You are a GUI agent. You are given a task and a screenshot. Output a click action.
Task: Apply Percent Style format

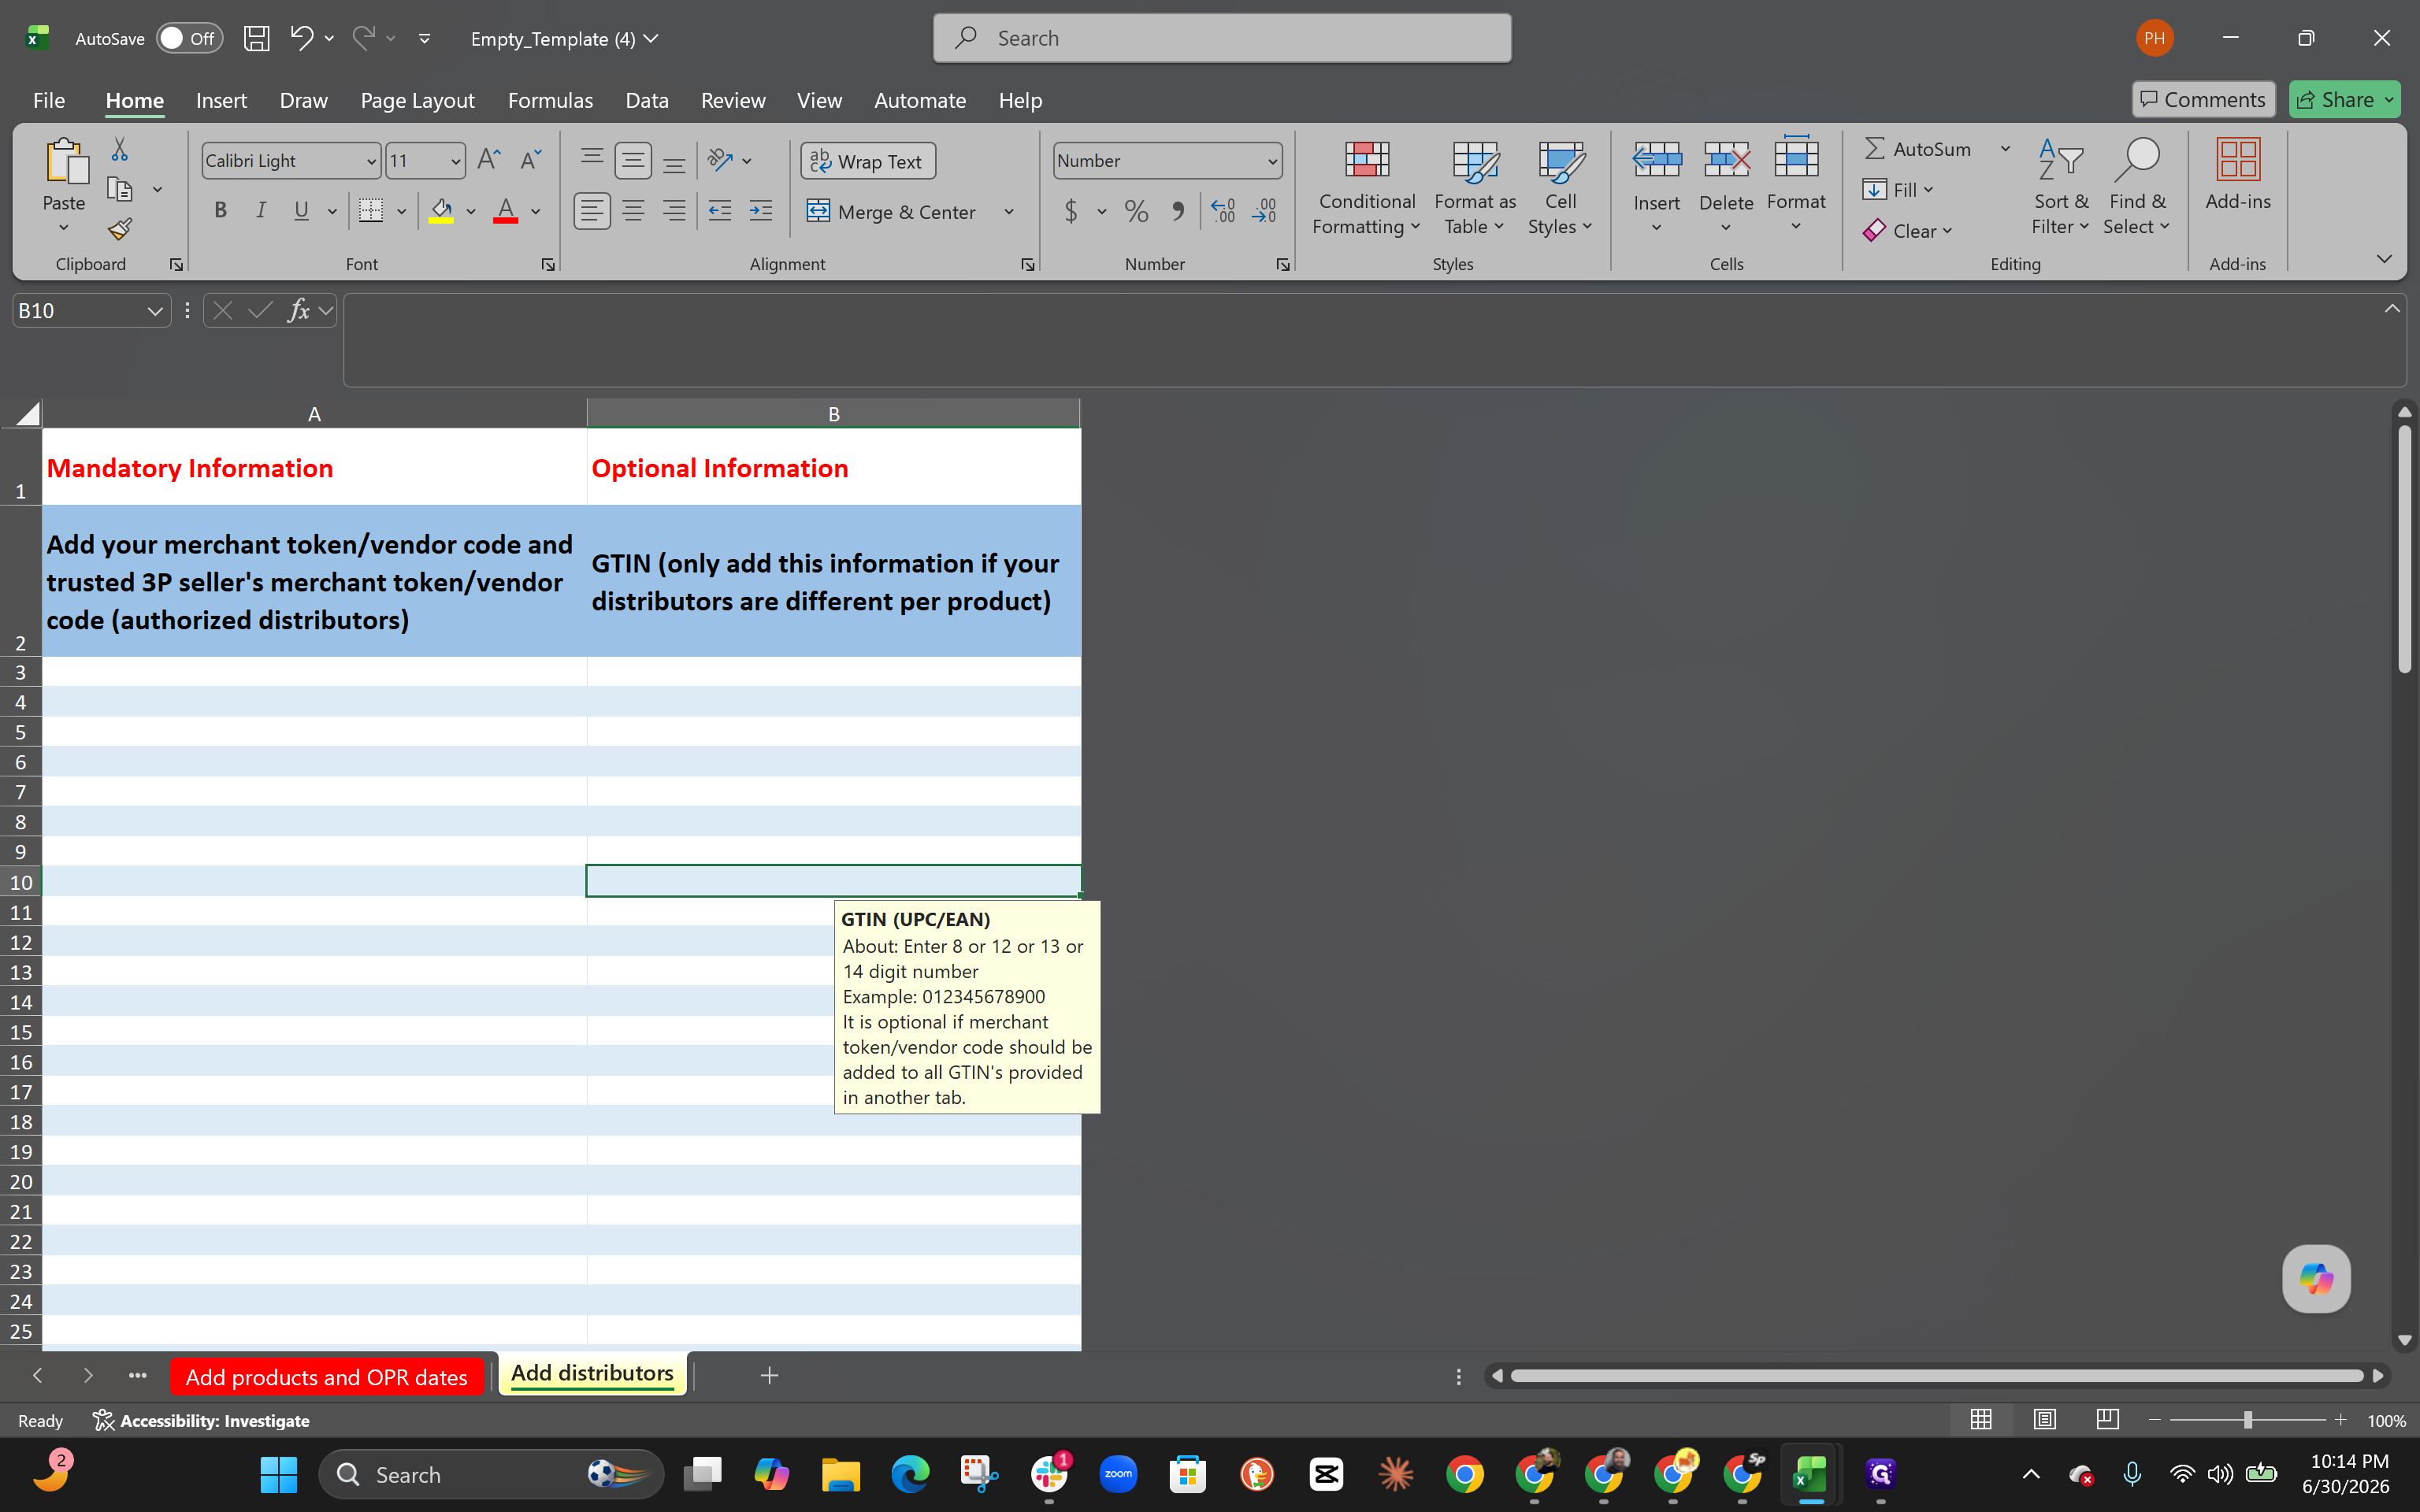(x=1136, y=211)
